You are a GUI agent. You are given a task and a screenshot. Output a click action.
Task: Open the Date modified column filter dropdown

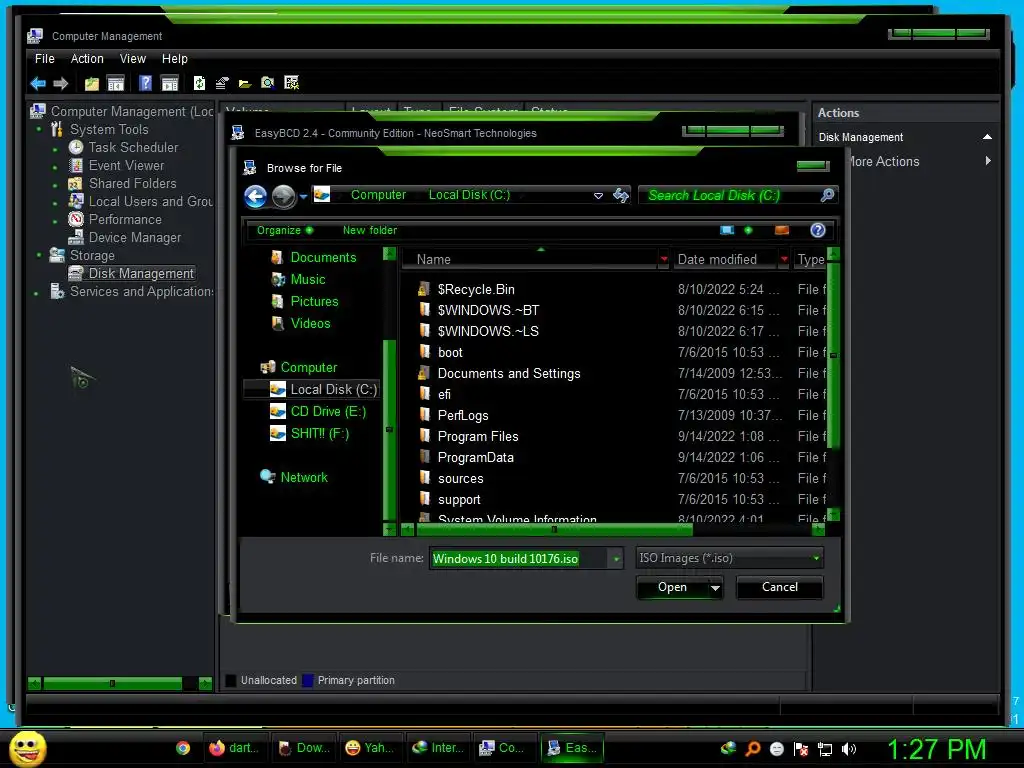784,259
